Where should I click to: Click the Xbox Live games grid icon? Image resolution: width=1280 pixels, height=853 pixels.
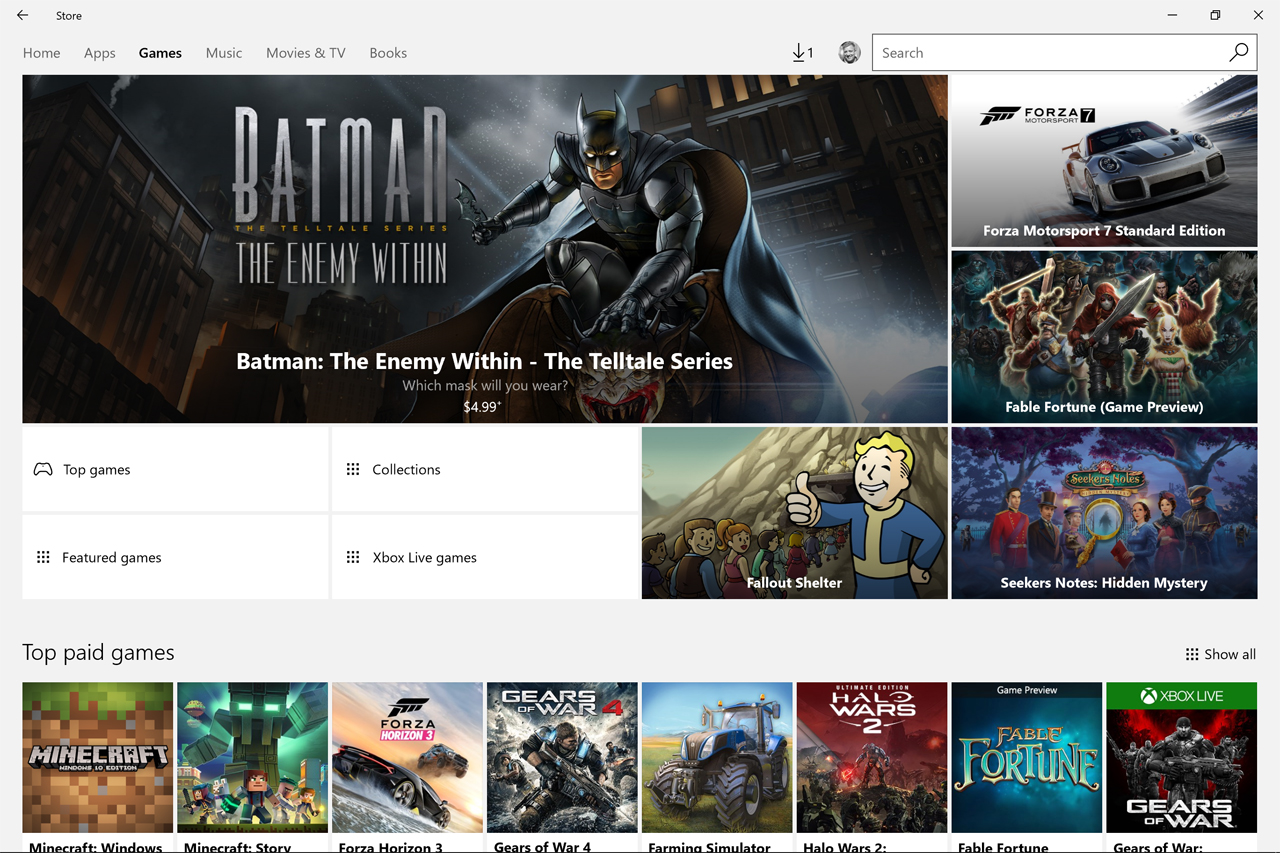[352, 557]
